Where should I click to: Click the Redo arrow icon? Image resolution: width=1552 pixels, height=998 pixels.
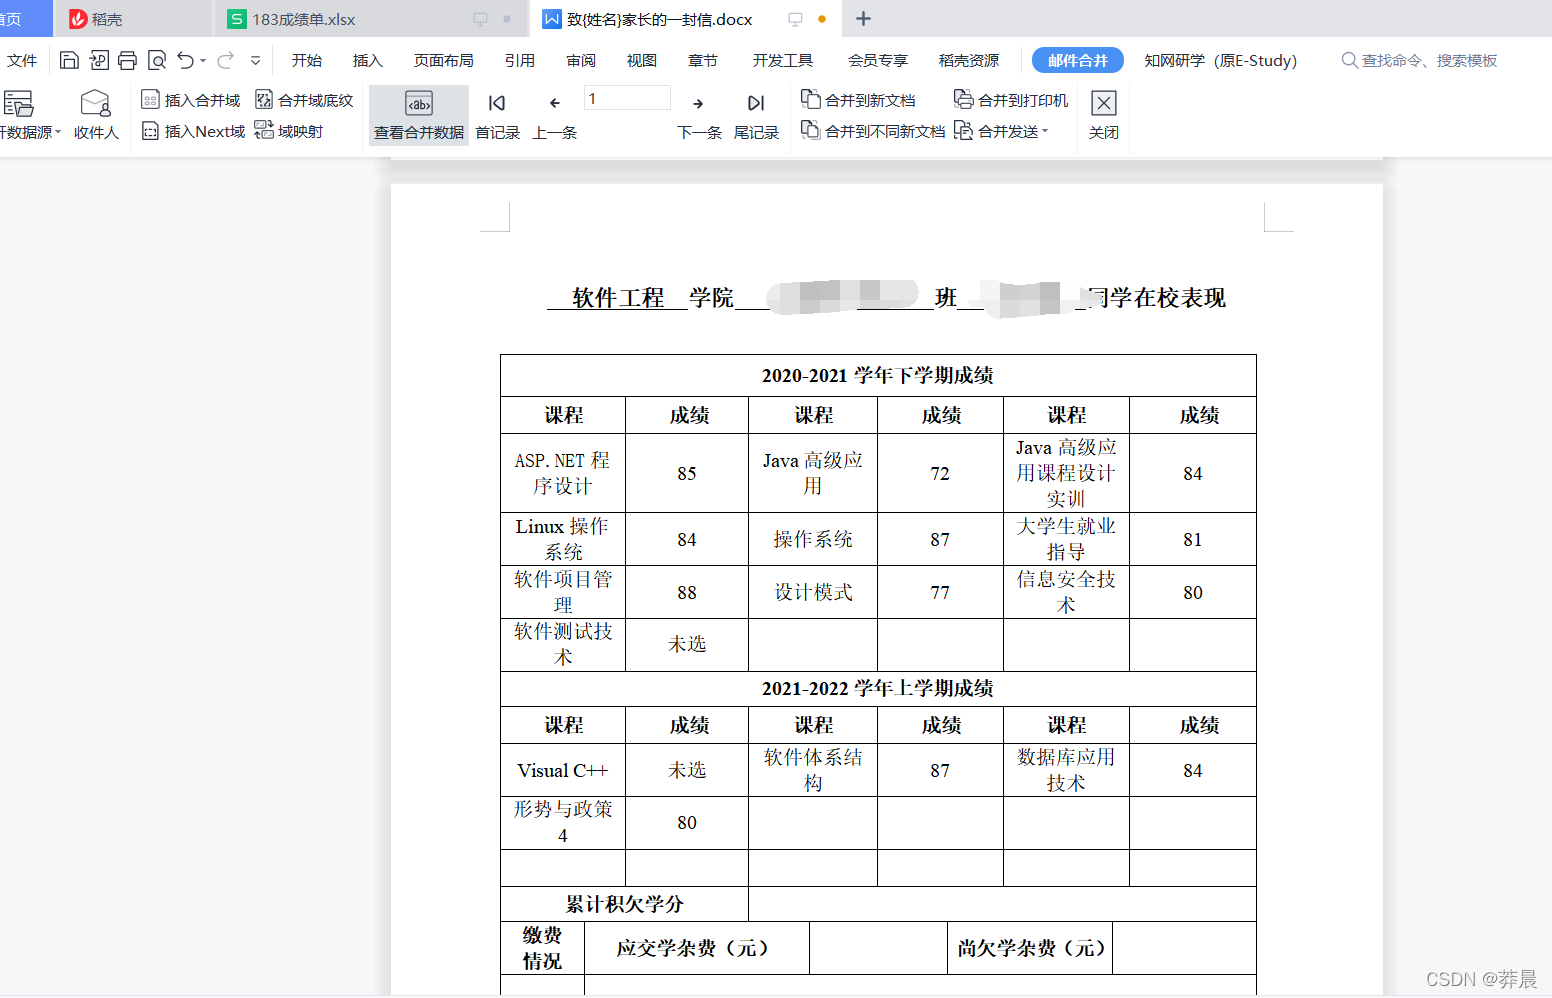[x=226, y=60]
